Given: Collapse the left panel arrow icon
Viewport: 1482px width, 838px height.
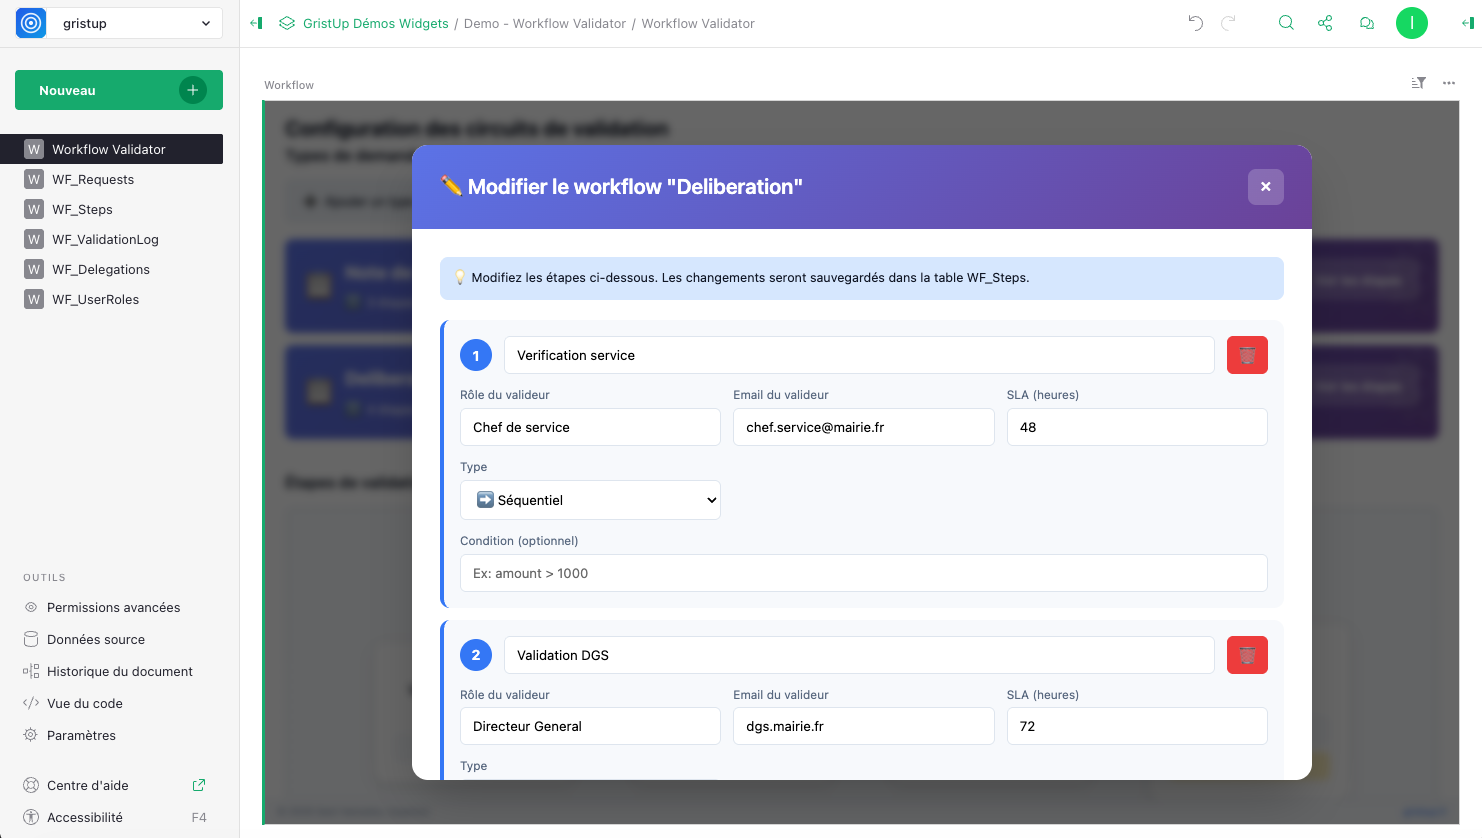Looking at the screenshot, I should 256,23.
